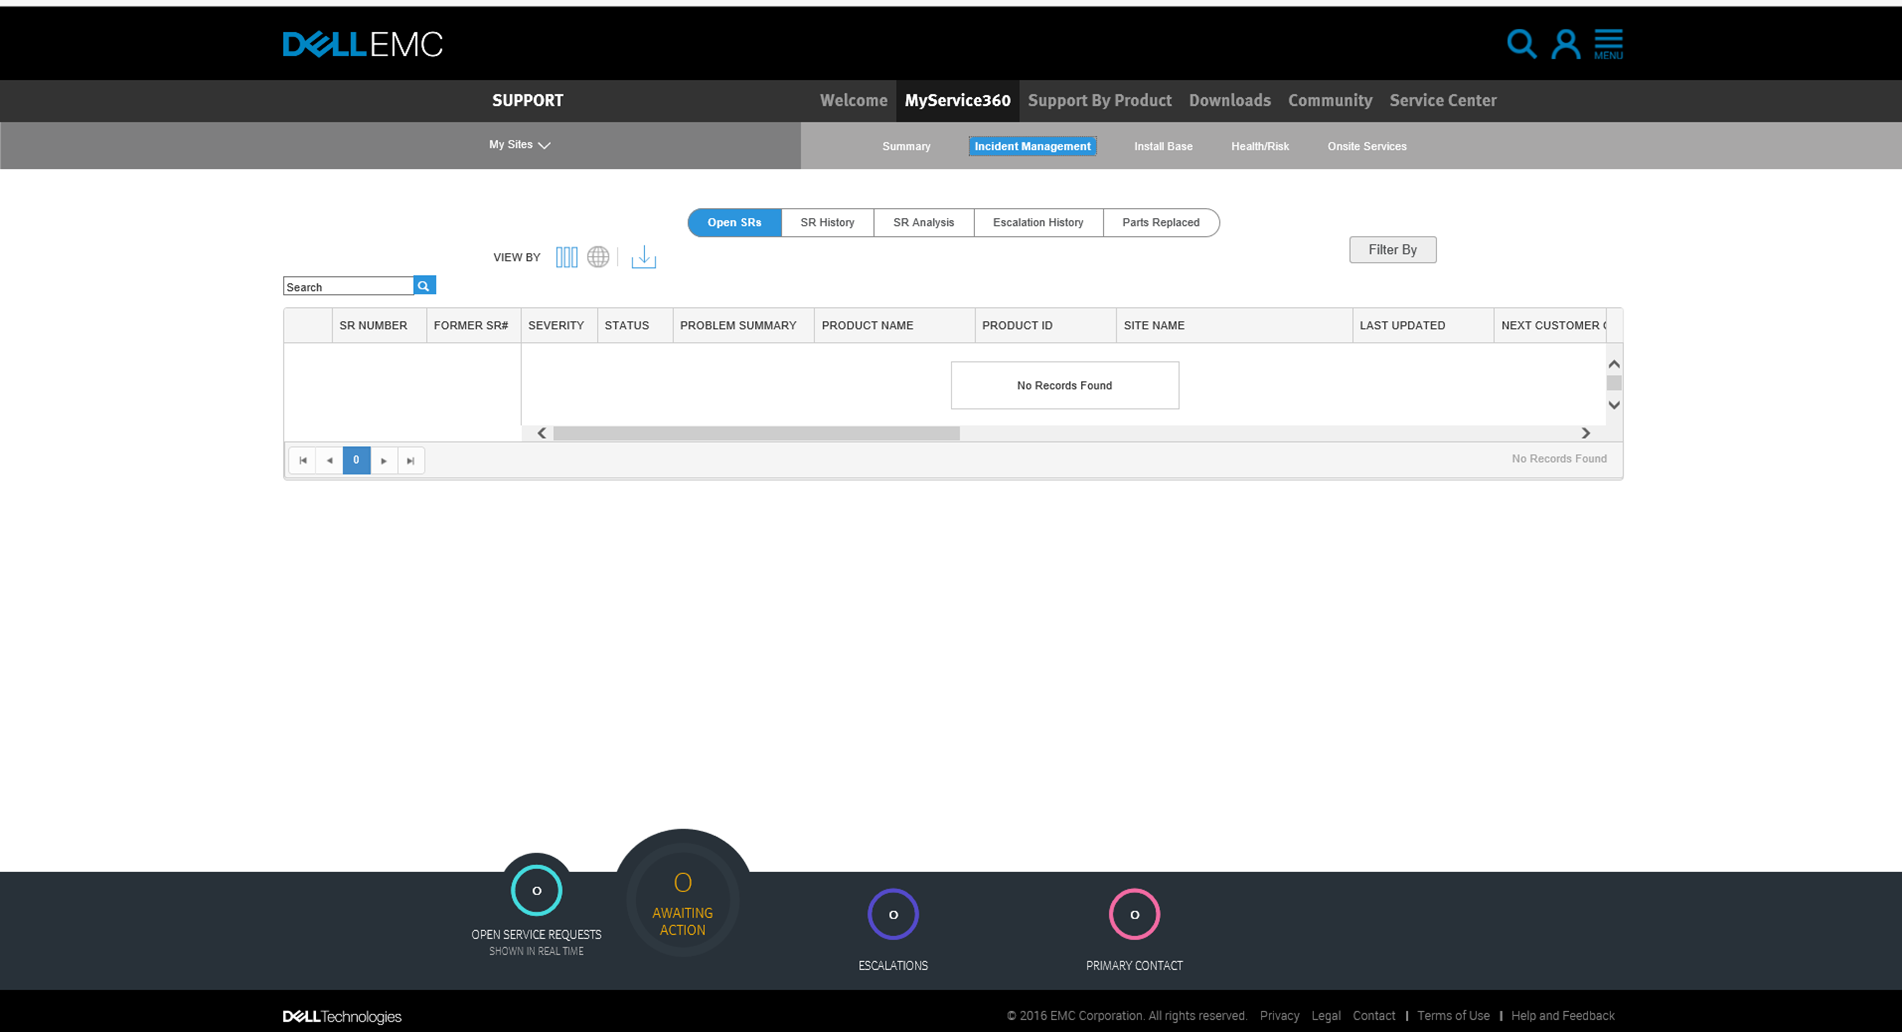1902x1032 pixels.
Task: Click the Dell EMC logo
Action: tap(362, 44)
